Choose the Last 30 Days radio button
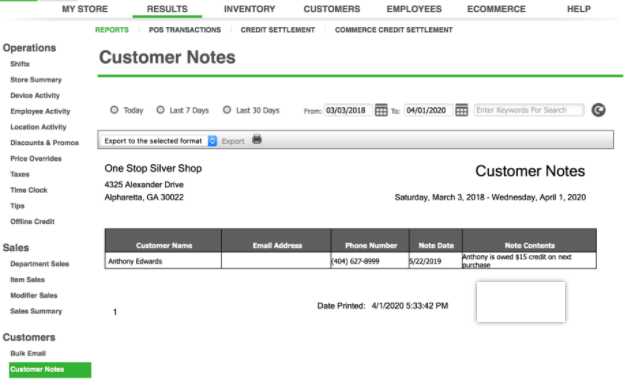Screen dimensions: 634x389 (x=227, y=110)
